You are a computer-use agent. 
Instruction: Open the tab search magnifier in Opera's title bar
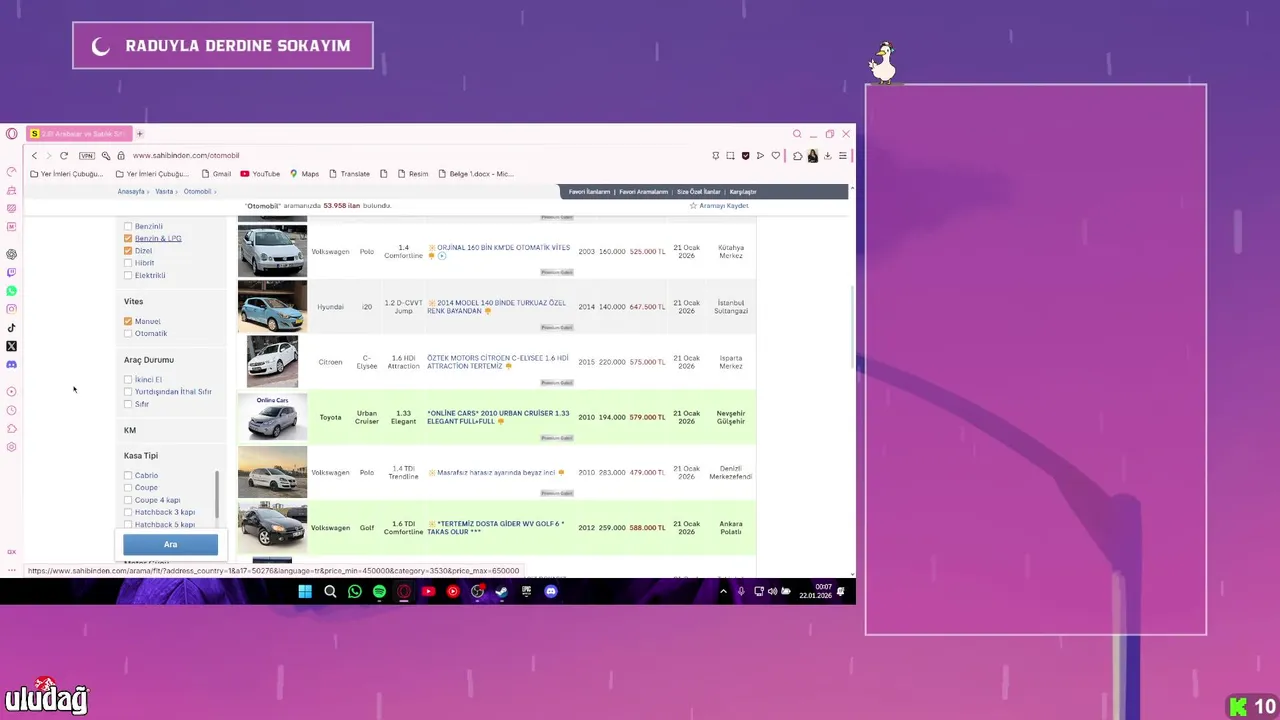coord(797,134)
